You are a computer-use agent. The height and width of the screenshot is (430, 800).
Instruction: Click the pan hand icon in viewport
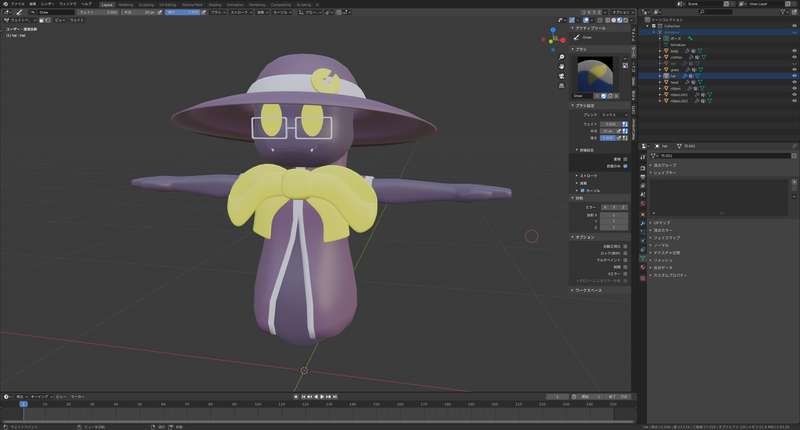[x=562, y=67]
